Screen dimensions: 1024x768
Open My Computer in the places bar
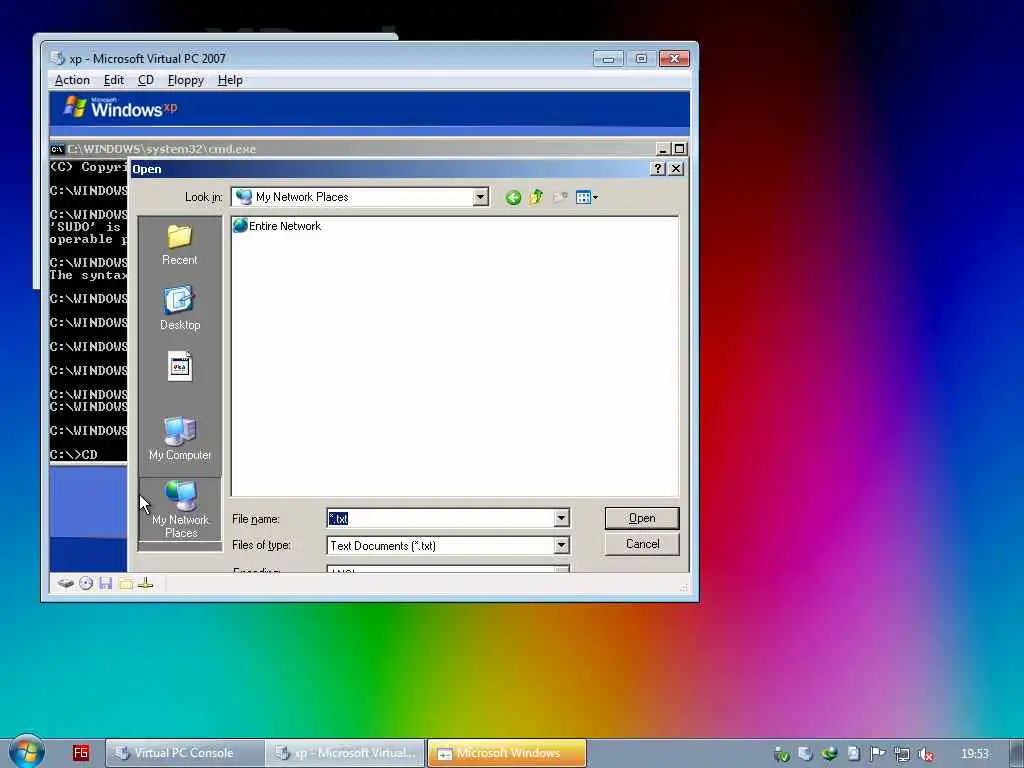[180, 438]
